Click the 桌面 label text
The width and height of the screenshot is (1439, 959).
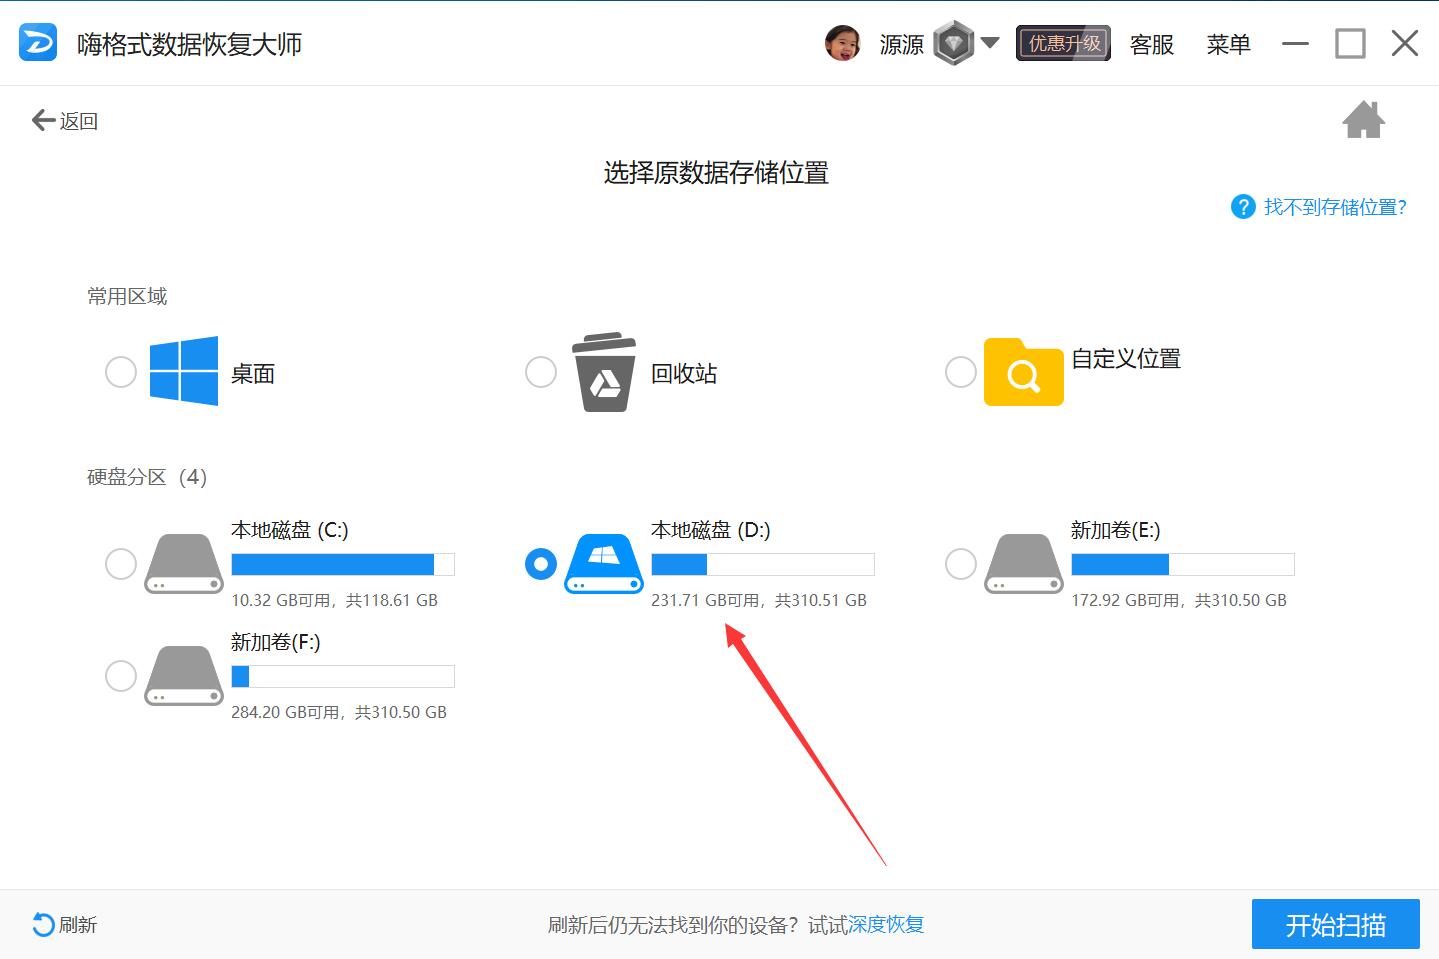pos(253,374)
